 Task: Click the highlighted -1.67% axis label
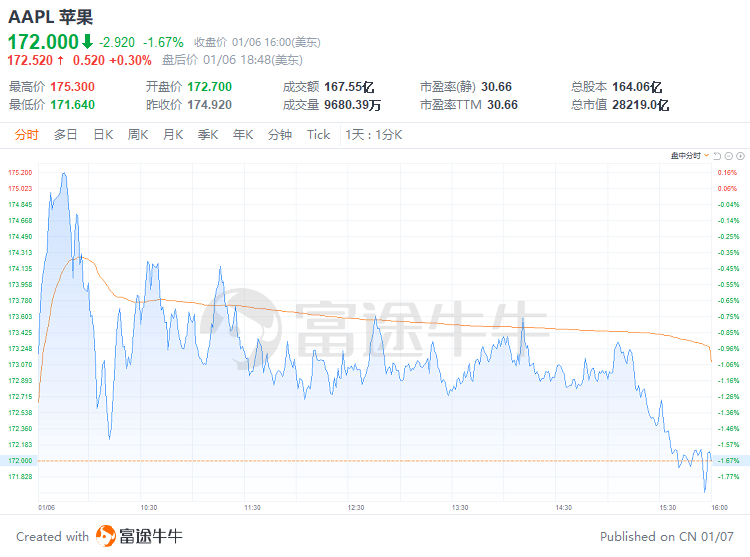point(728,460)
